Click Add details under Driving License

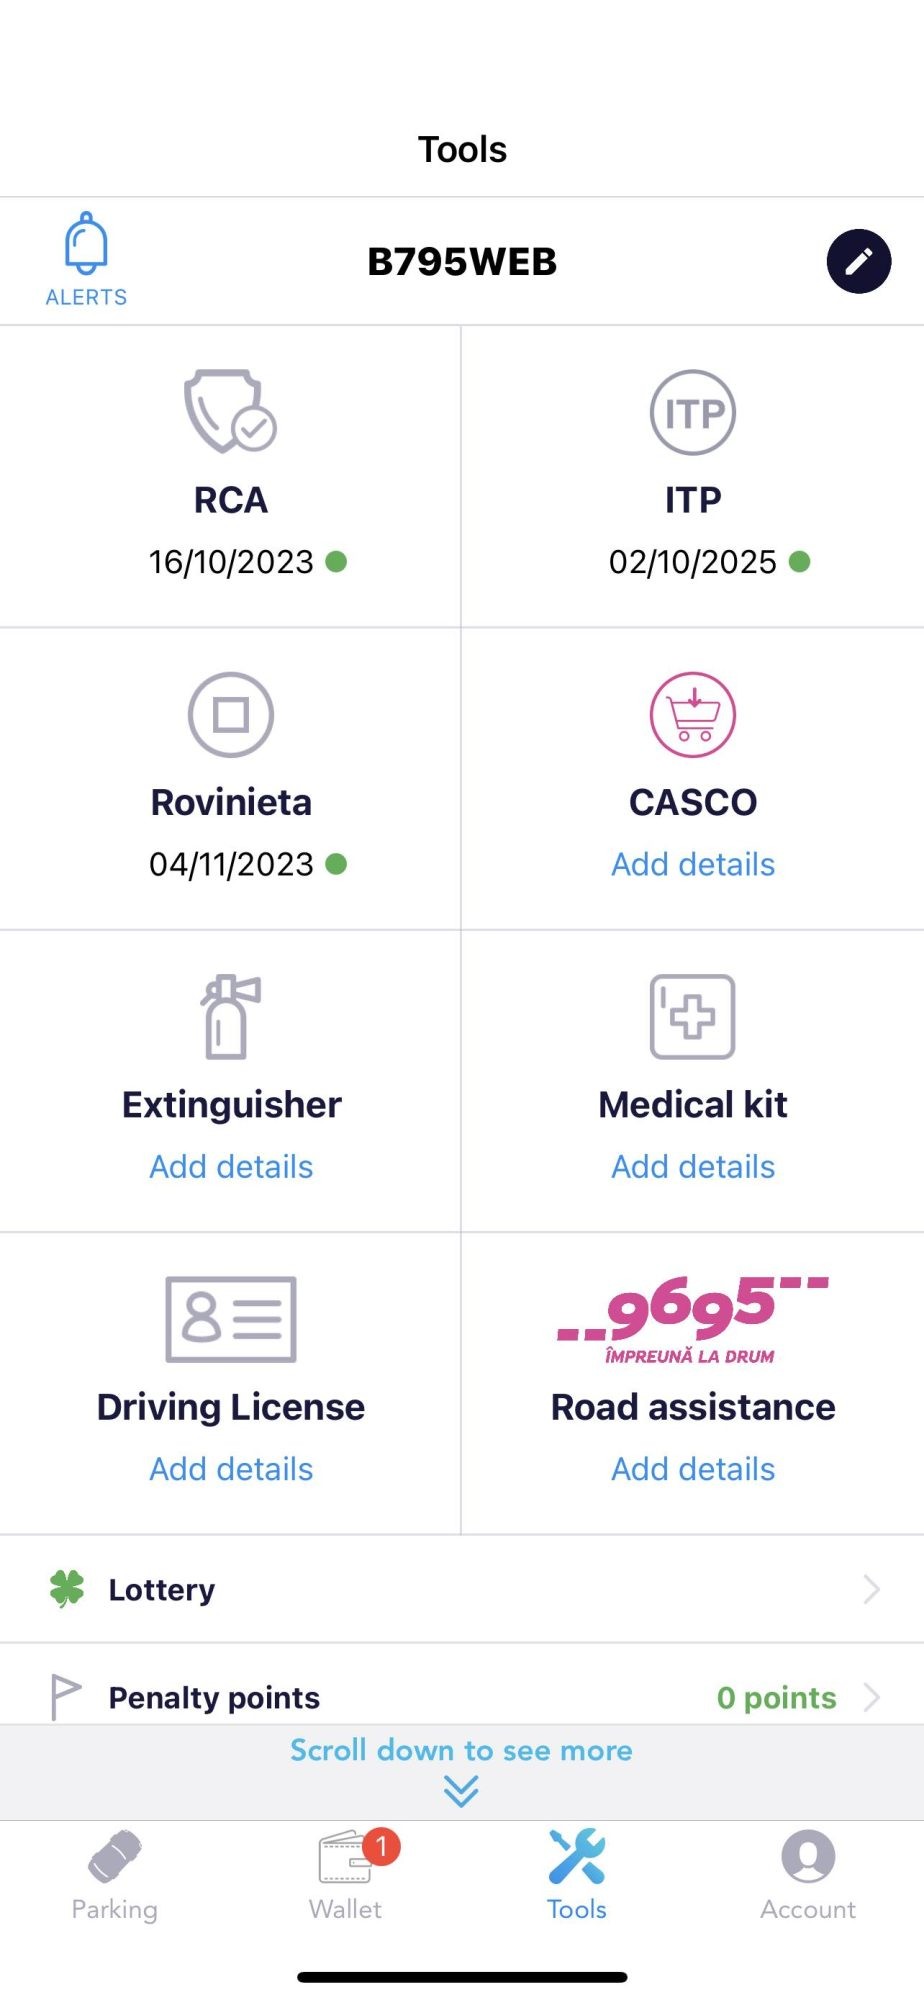click(x=231, y=1469)
